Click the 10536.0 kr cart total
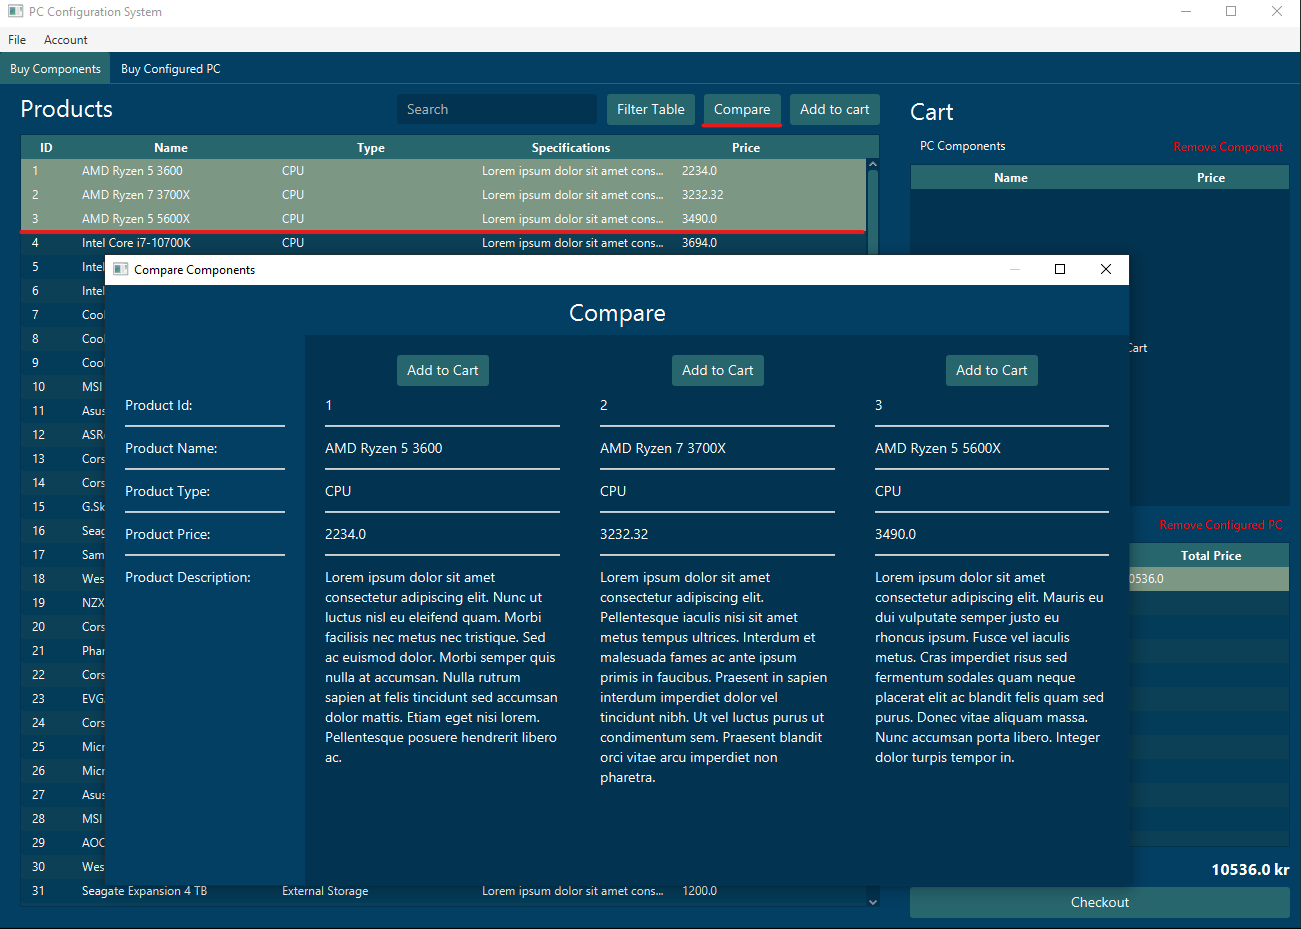The image size is (1301, 929). pos(1250,870)
